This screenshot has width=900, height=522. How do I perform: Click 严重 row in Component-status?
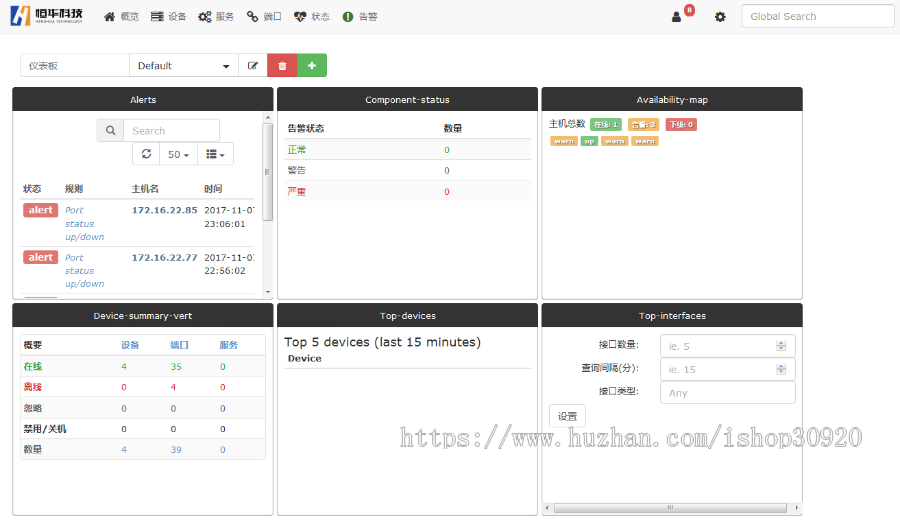coord(408,191)
